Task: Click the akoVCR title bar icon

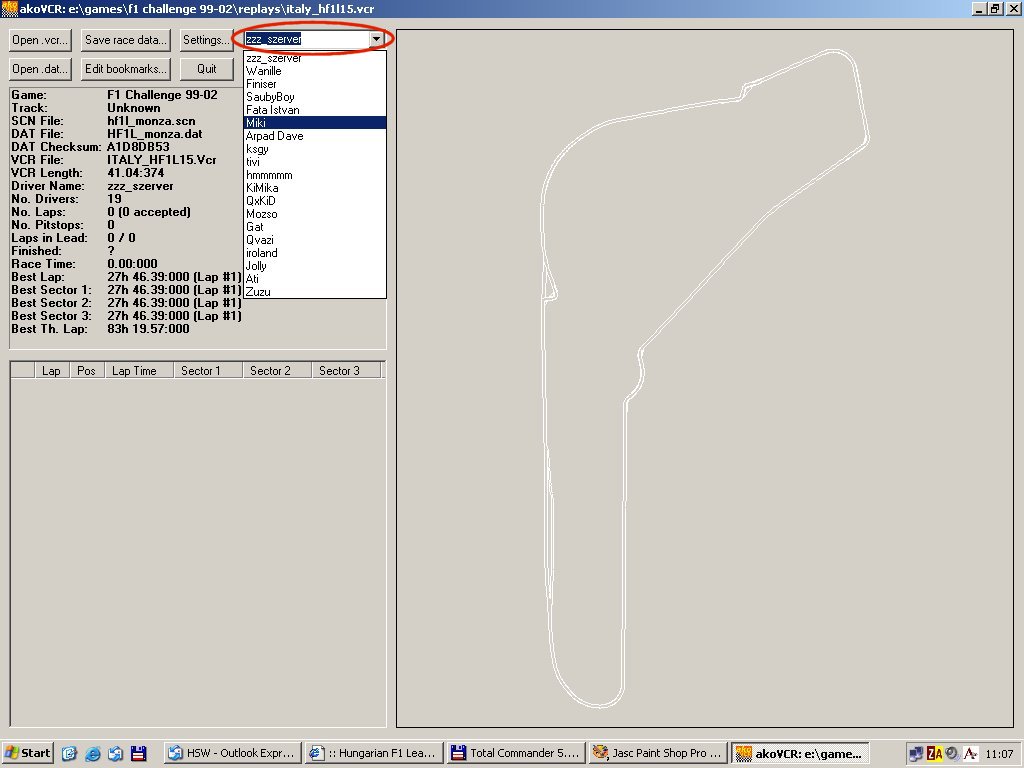Action: click(9, 8)
